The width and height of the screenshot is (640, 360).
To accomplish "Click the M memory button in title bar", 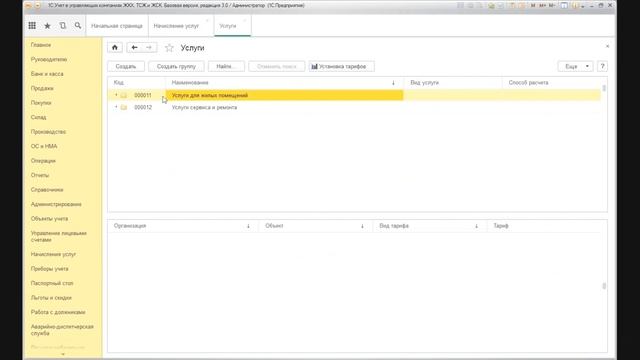I will pos(533,6).
